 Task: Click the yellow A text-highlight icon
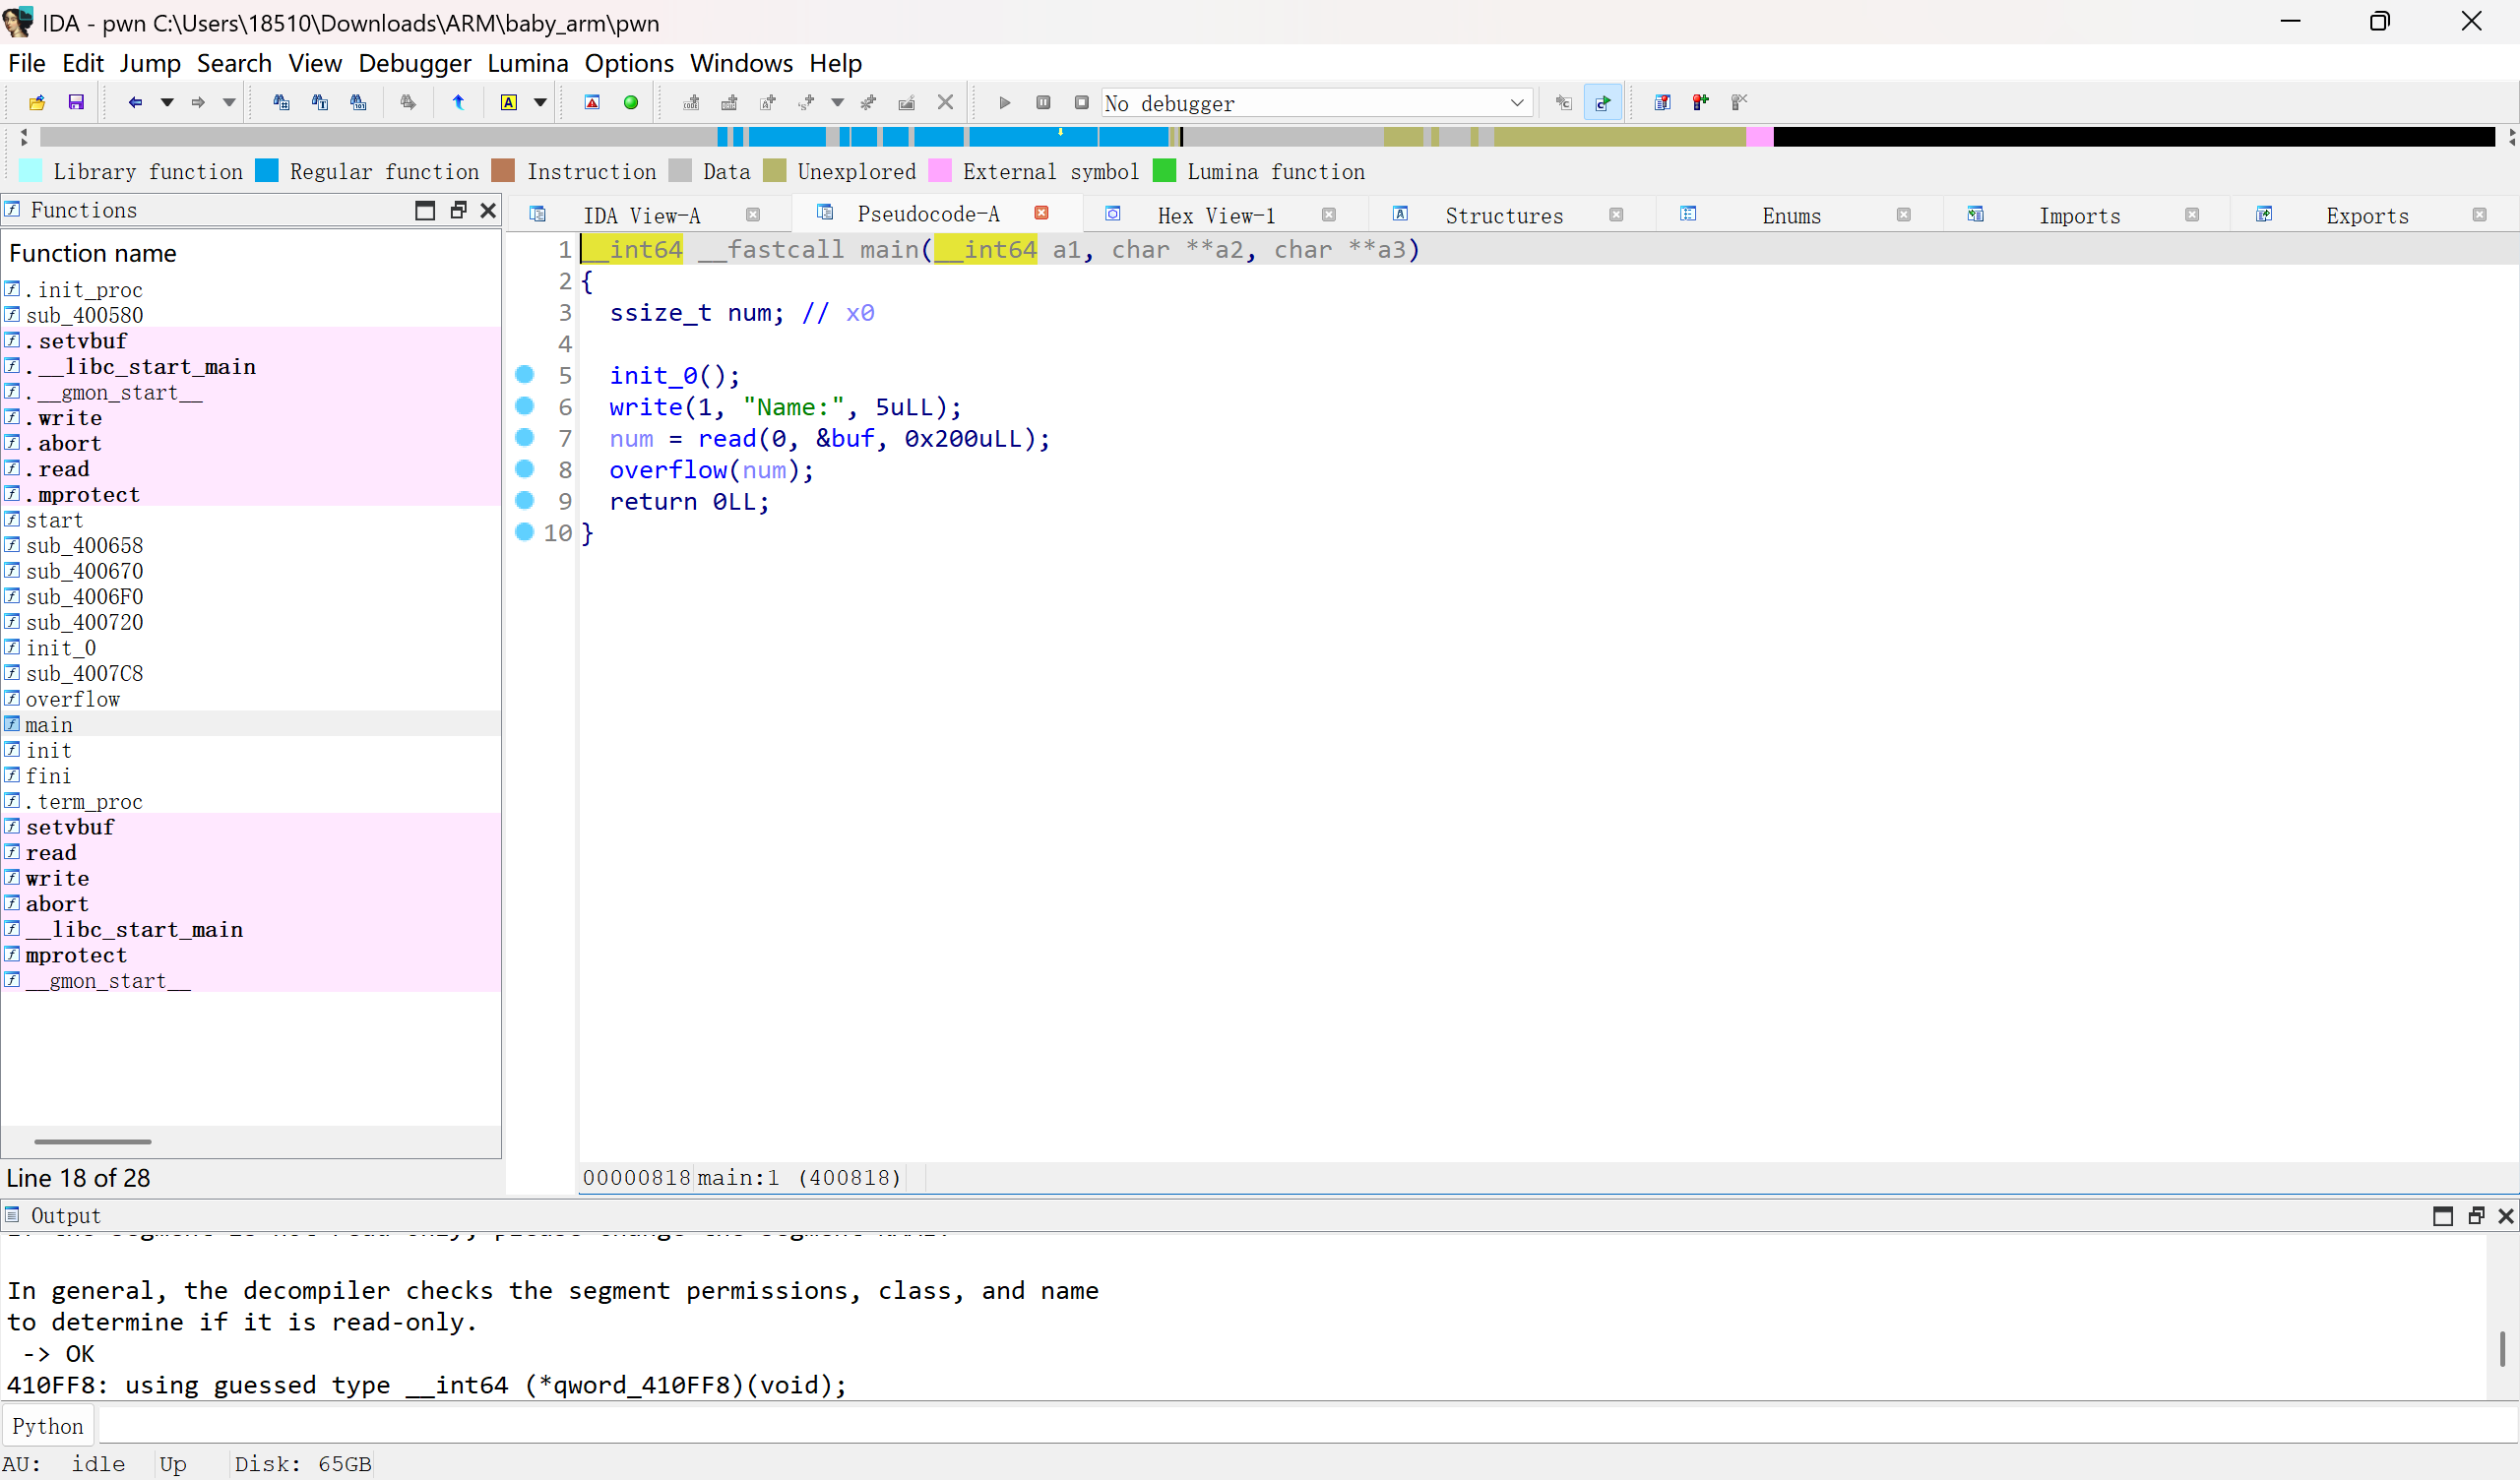click(509, 102)
